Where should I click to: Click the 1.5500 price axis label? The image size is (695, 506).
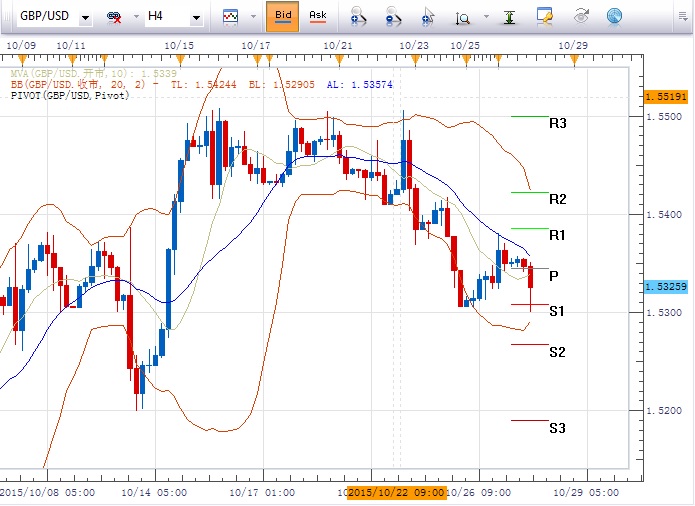point(664,117)
